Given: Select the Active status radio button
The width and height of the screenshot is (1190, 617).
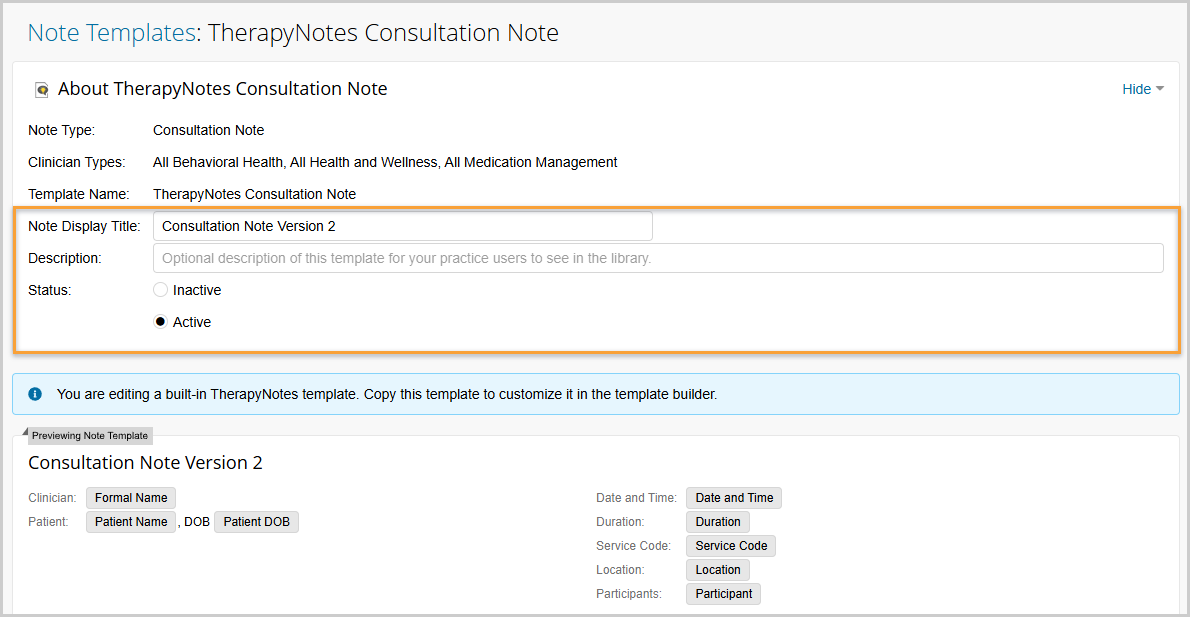Looking at the screenshot, I should tap(160, 322).
